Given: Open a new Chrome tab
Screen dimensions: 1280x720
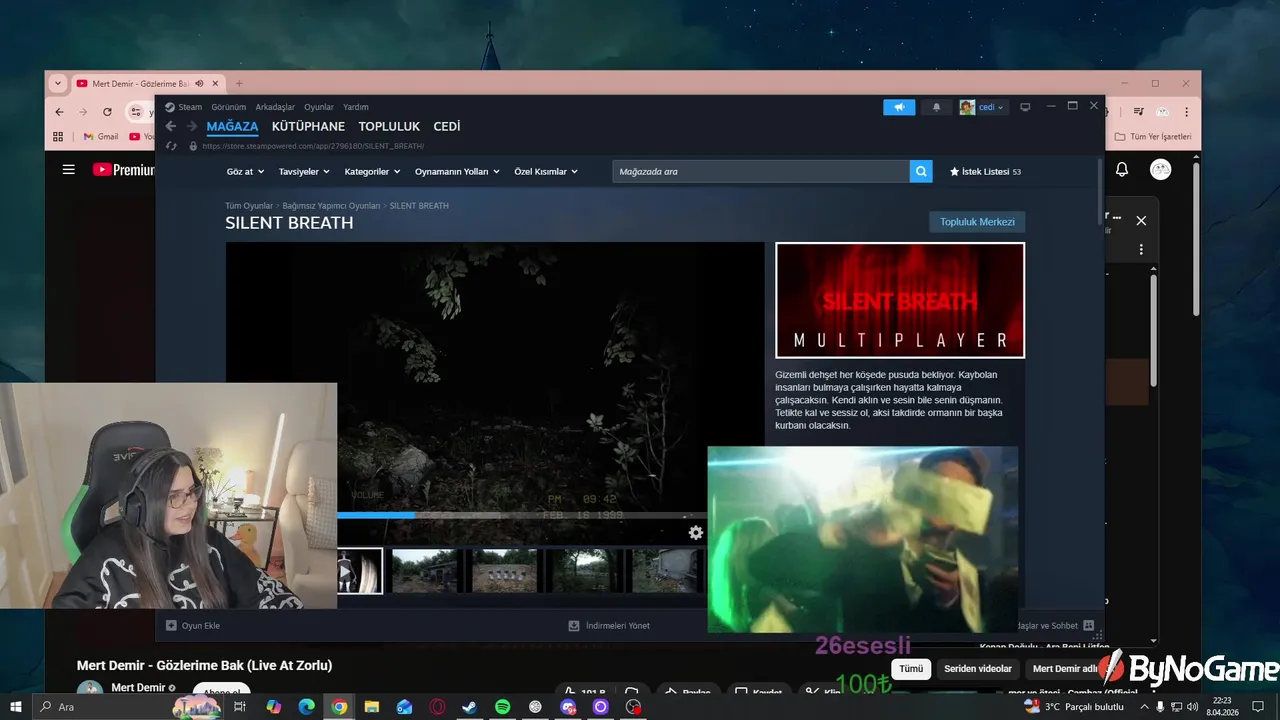Looking at the screenshot, I should 238,84.
